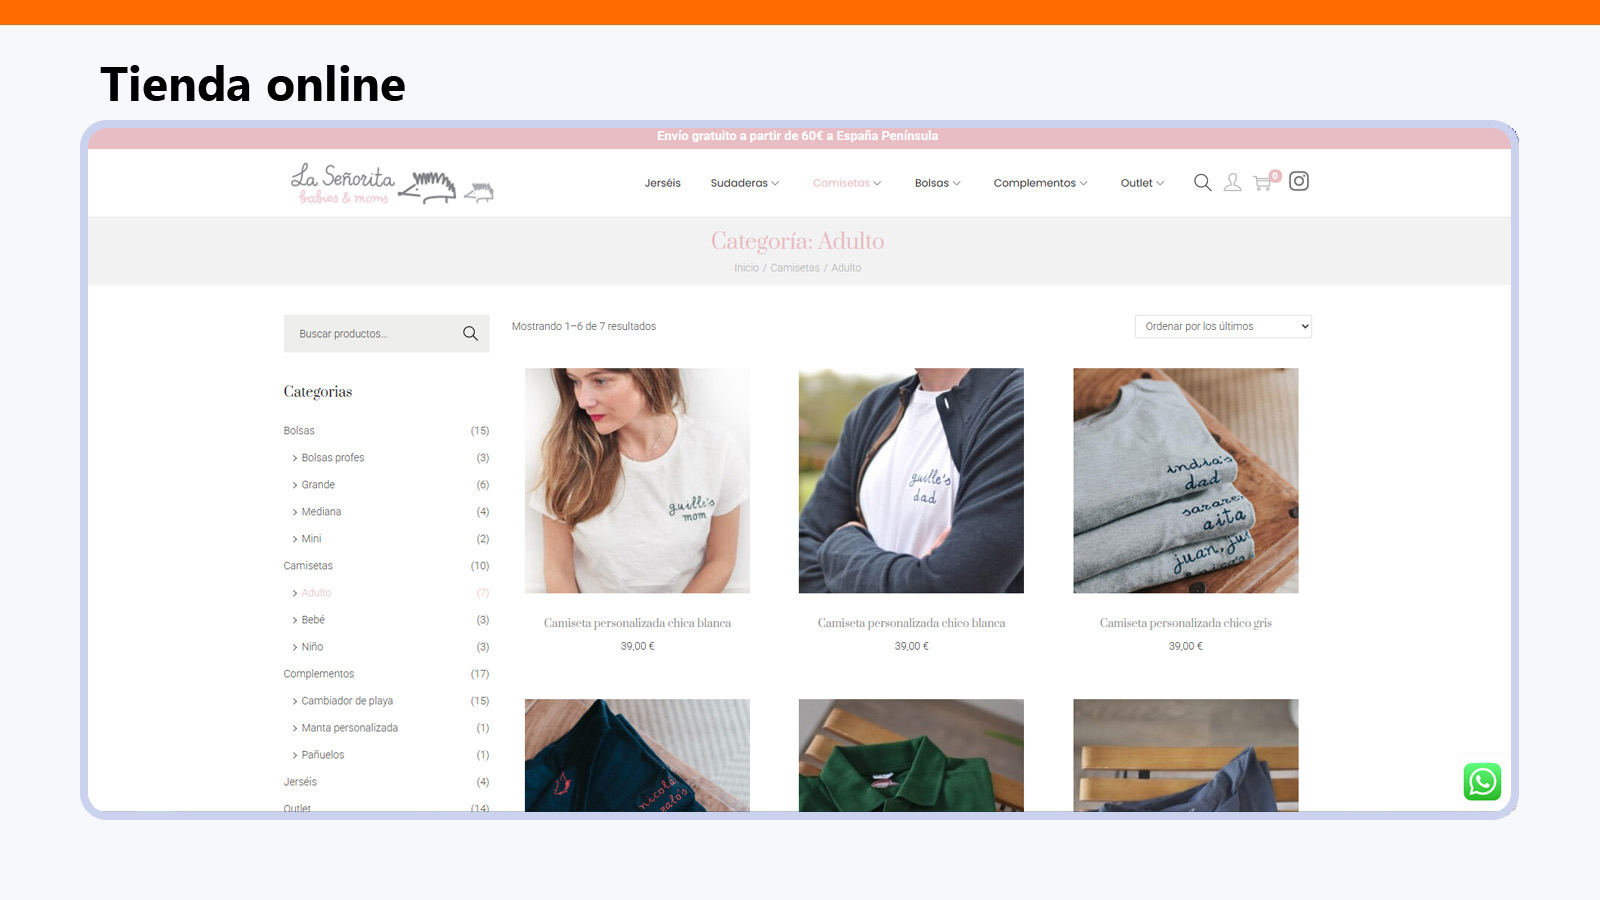Open the shopping cart icon

(1262, 183)
